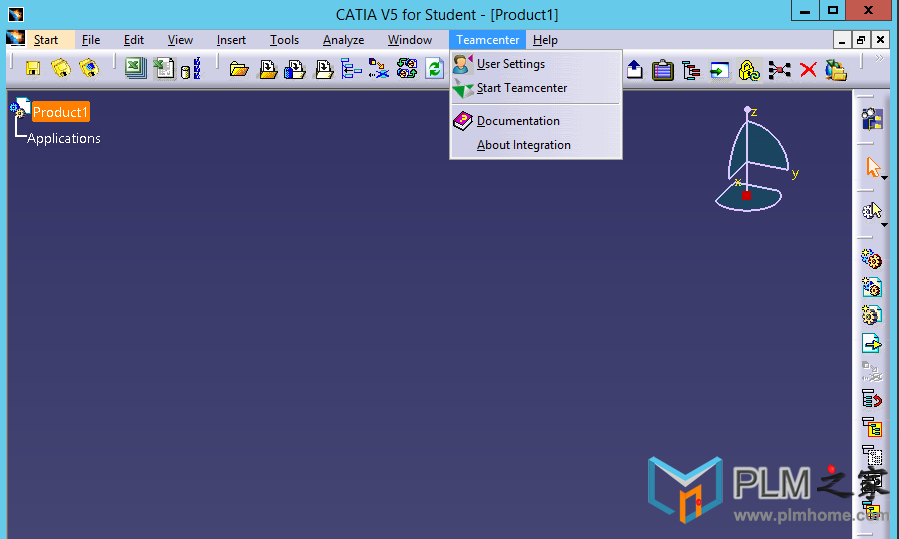Click the first download-into-folder icon

click(267, 69)
